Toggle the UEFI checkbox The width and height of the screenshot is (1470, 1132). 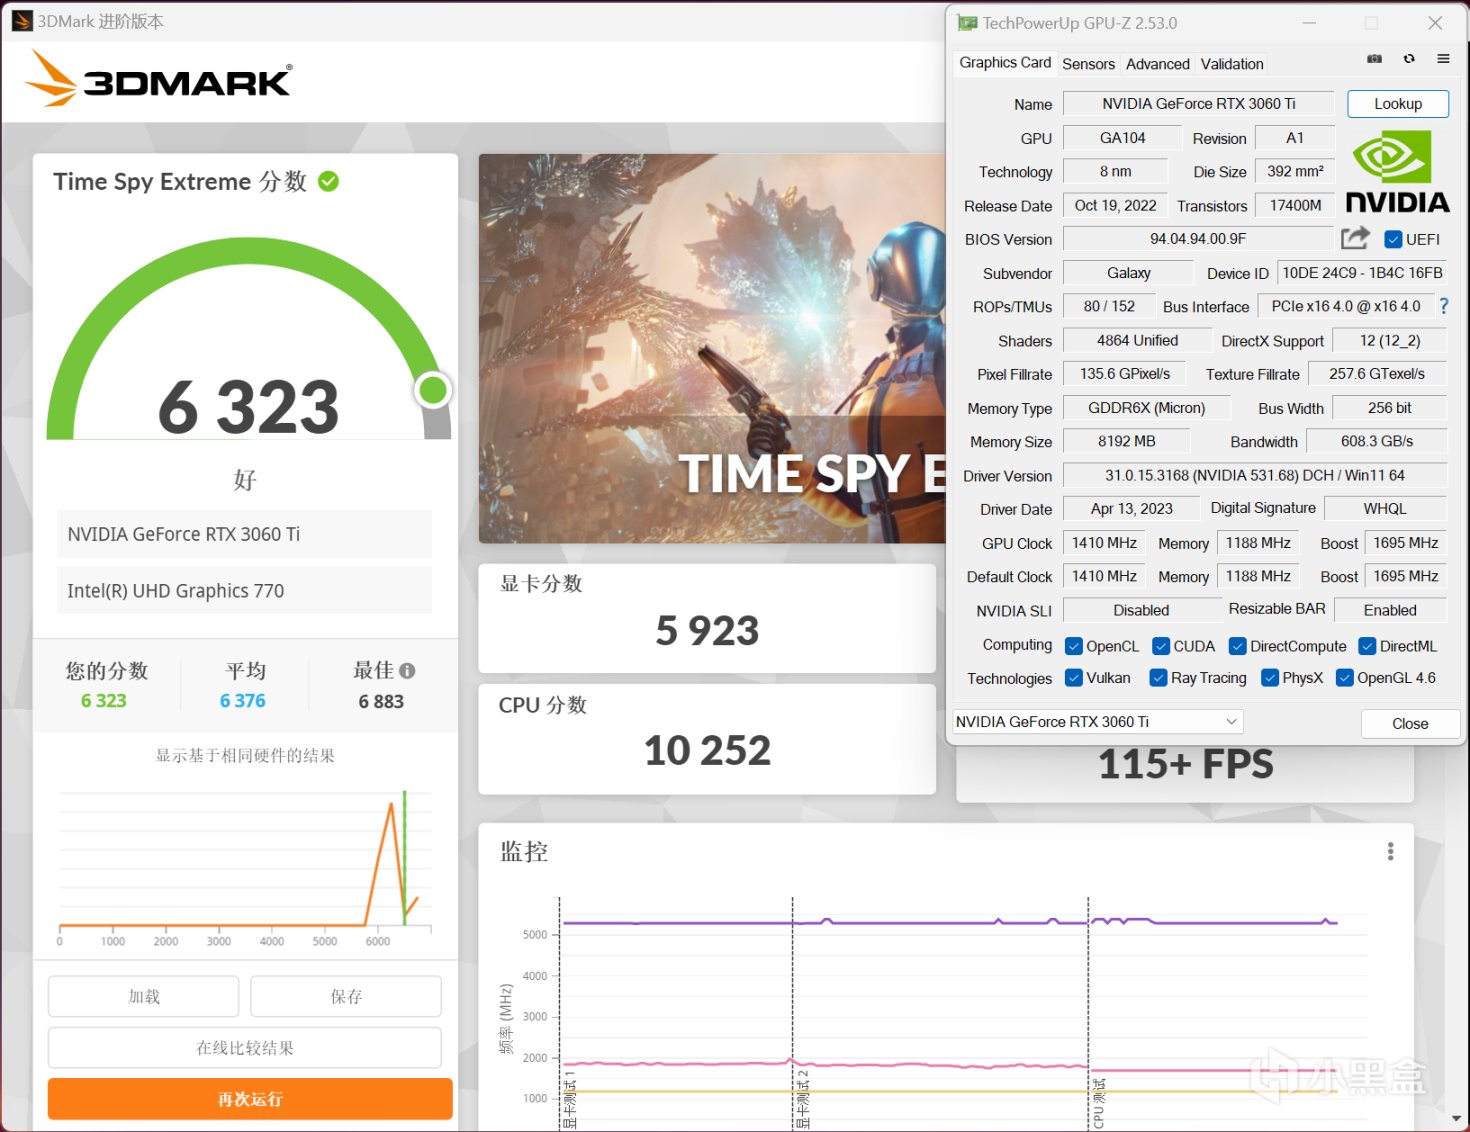[x=1393, y=239]
